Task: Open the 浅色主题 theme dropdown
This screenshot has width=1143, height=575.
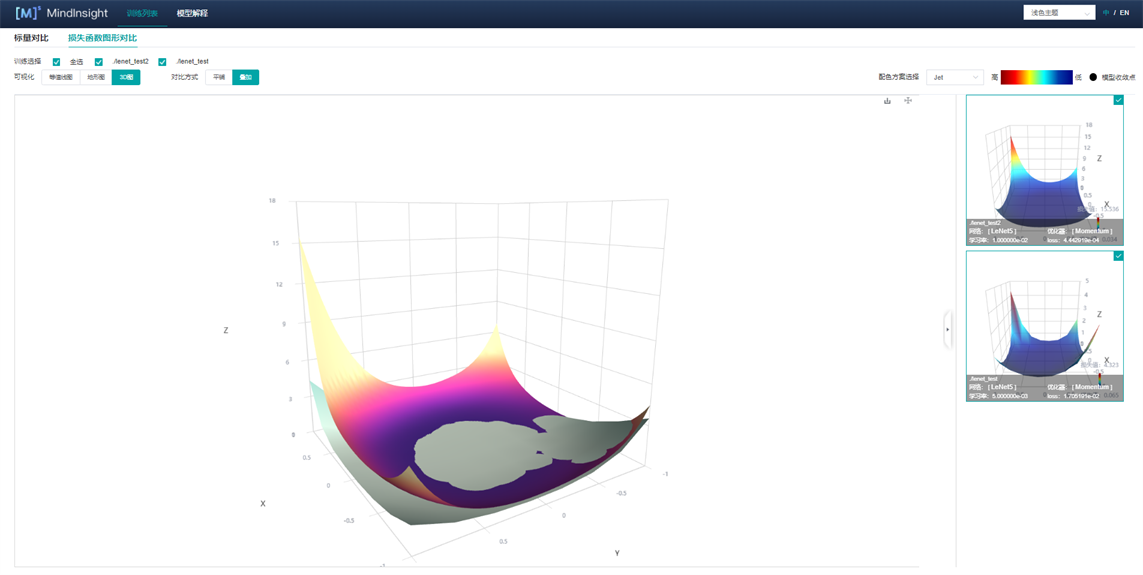Action: click(1059, 13)
